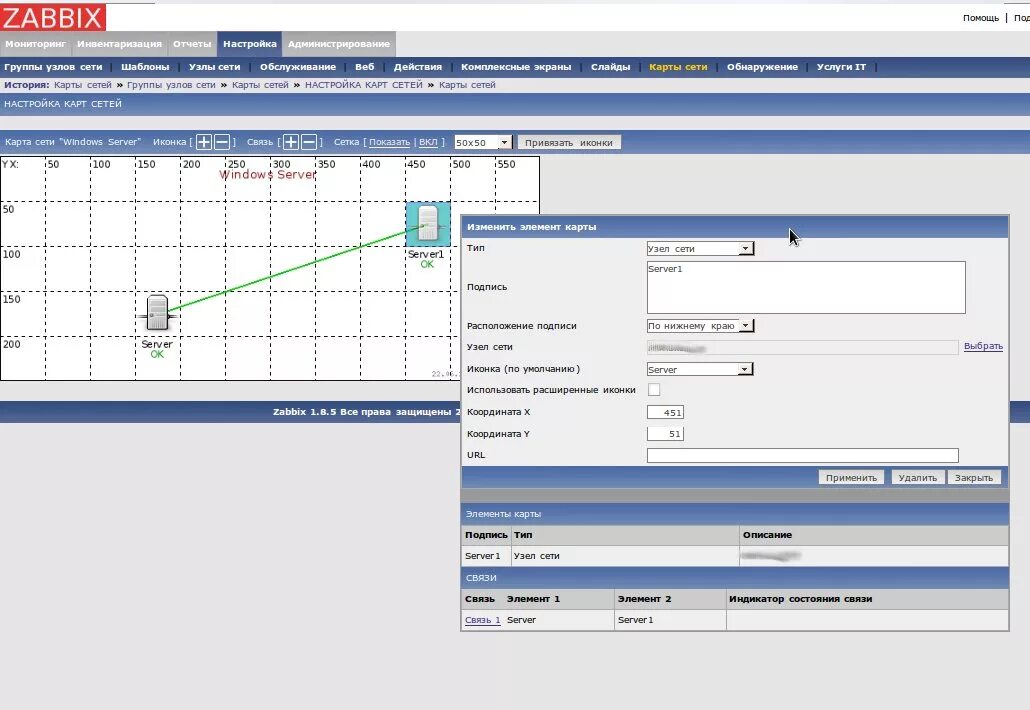This screenshot has width=1030, height=710.
Task: Open history link НАСТРОЙКА КАРТ СЕТЕЙ
Action: (364, 85)
